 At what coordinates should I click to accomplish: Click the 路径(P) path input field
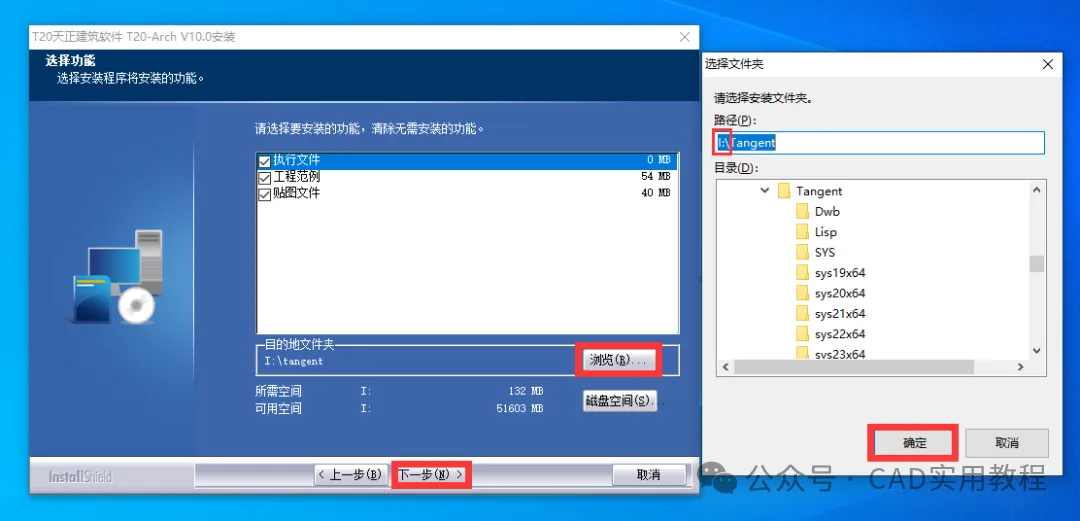pos(880,143)
